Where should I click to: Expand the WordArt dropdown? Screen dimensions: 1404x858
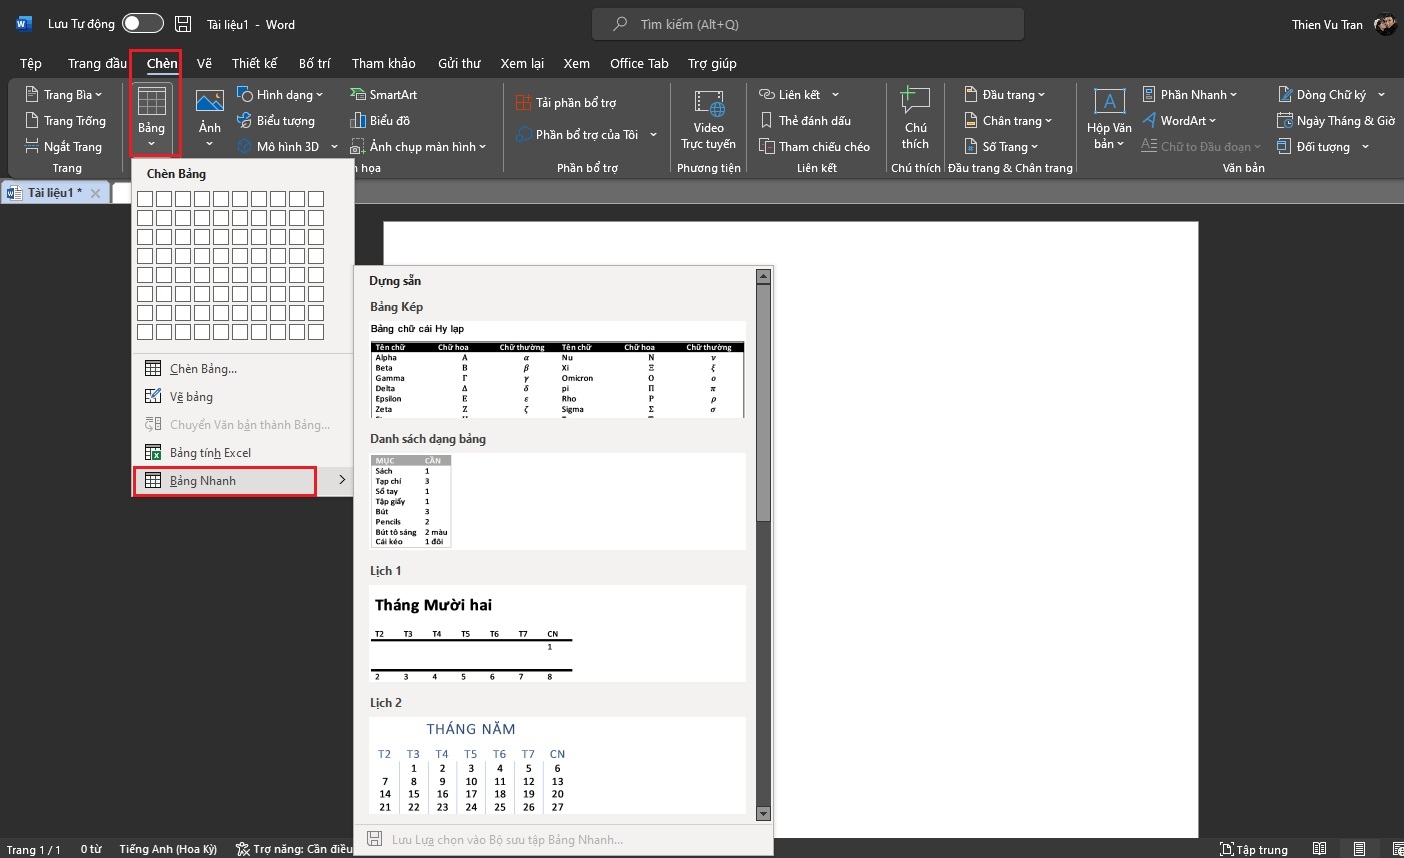(x=1180, y=120)
